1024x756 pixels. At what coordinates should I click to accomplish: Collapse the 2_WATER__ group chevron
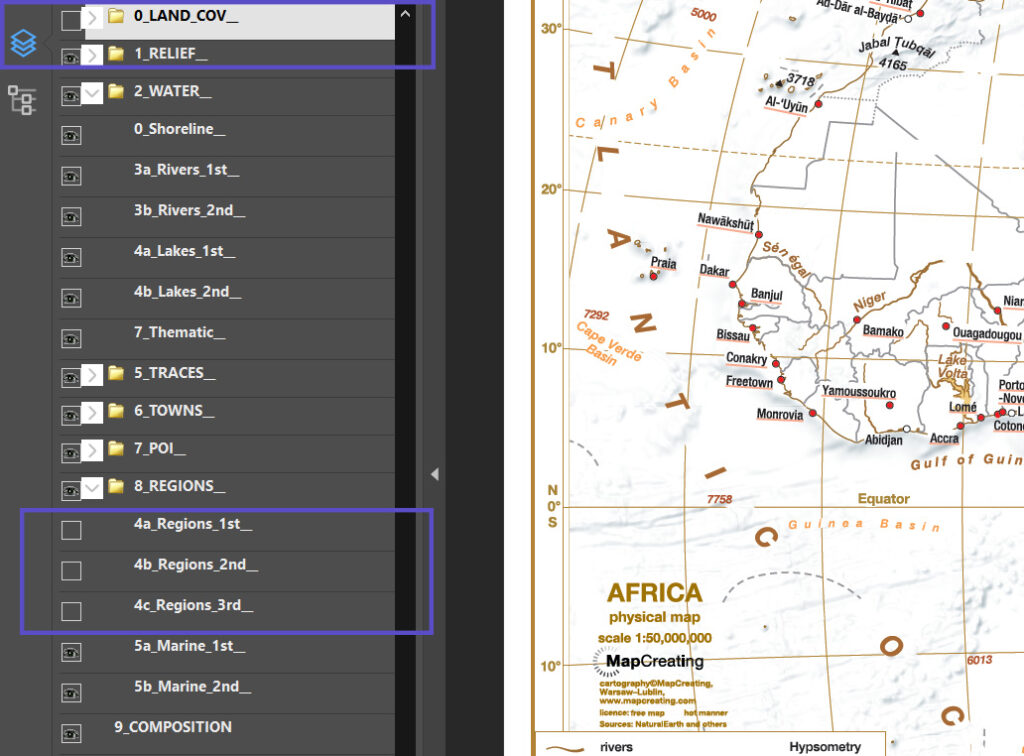93,94
